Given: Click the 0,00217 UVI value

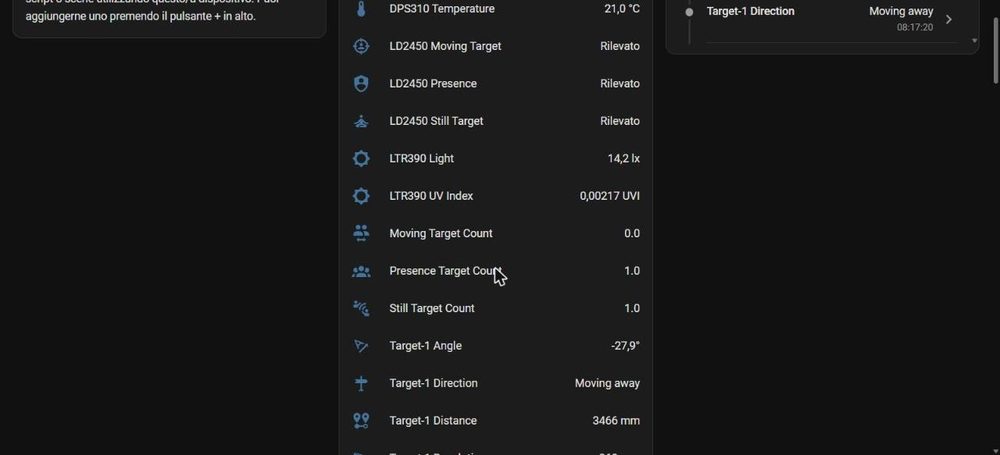Looking at the screenshot, I should click(610, 196).
